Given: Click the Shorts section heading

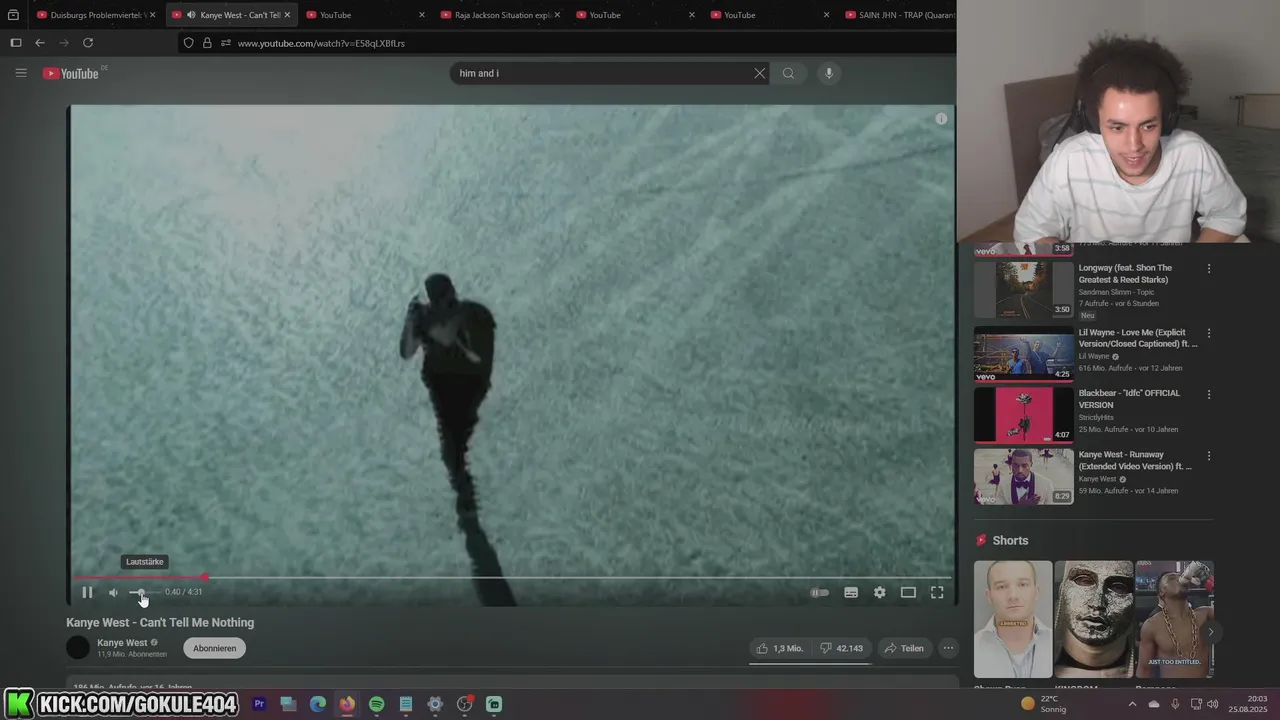Looking at the screenshot, I should click(1010, 540).
